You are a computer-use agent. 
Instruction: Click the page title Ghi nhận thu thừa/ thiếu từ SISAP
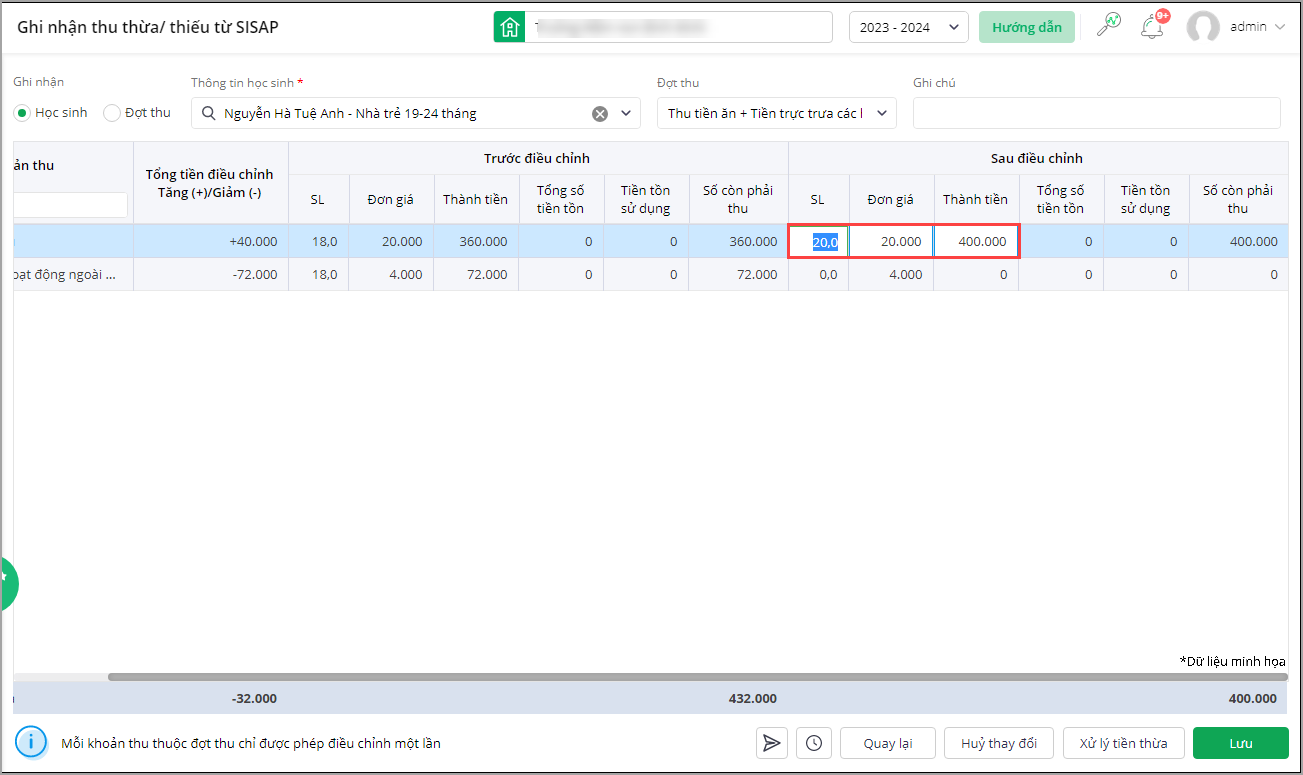click(148, 27)
